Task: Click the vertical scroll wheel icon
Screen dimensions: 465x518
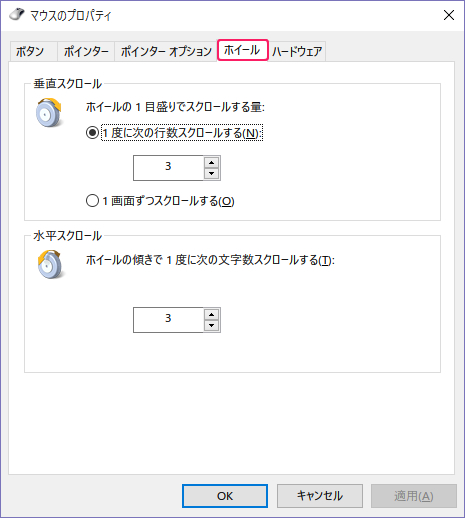Action: point(49,113)
